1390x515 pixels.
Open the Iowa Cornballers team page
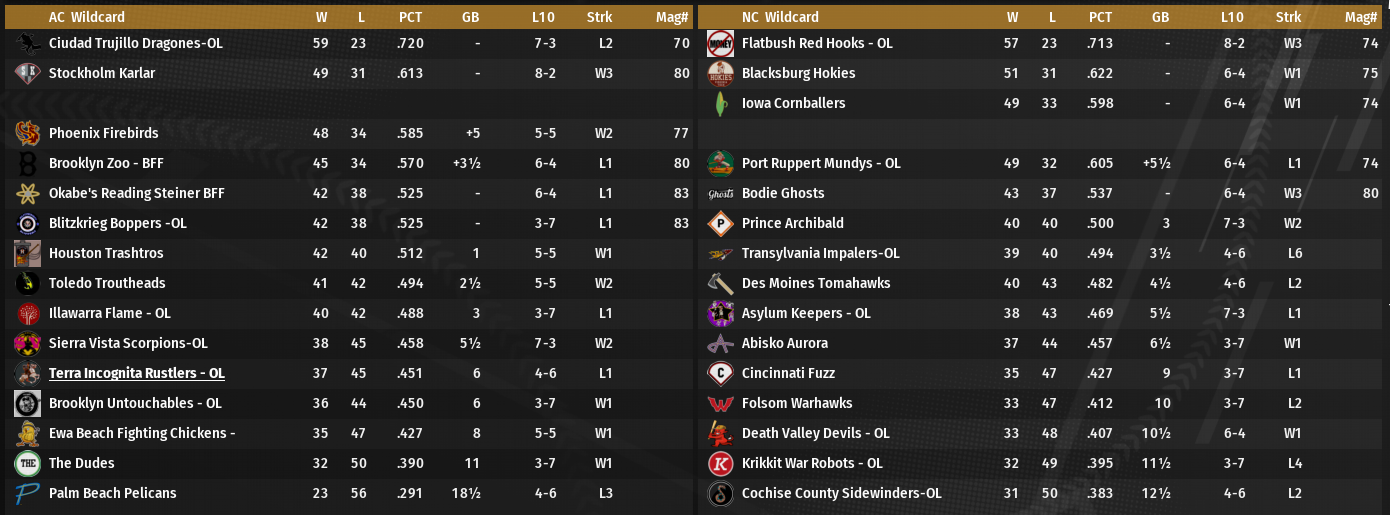click(x=793, y=104)
